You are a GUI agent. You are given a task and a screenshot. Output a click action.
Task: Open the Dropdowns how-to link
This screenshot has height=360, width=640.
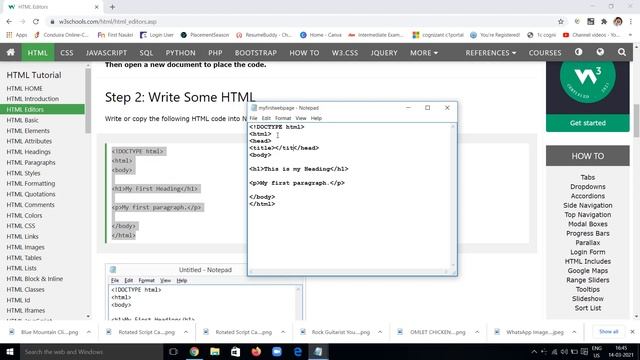[x=588, y=187]
